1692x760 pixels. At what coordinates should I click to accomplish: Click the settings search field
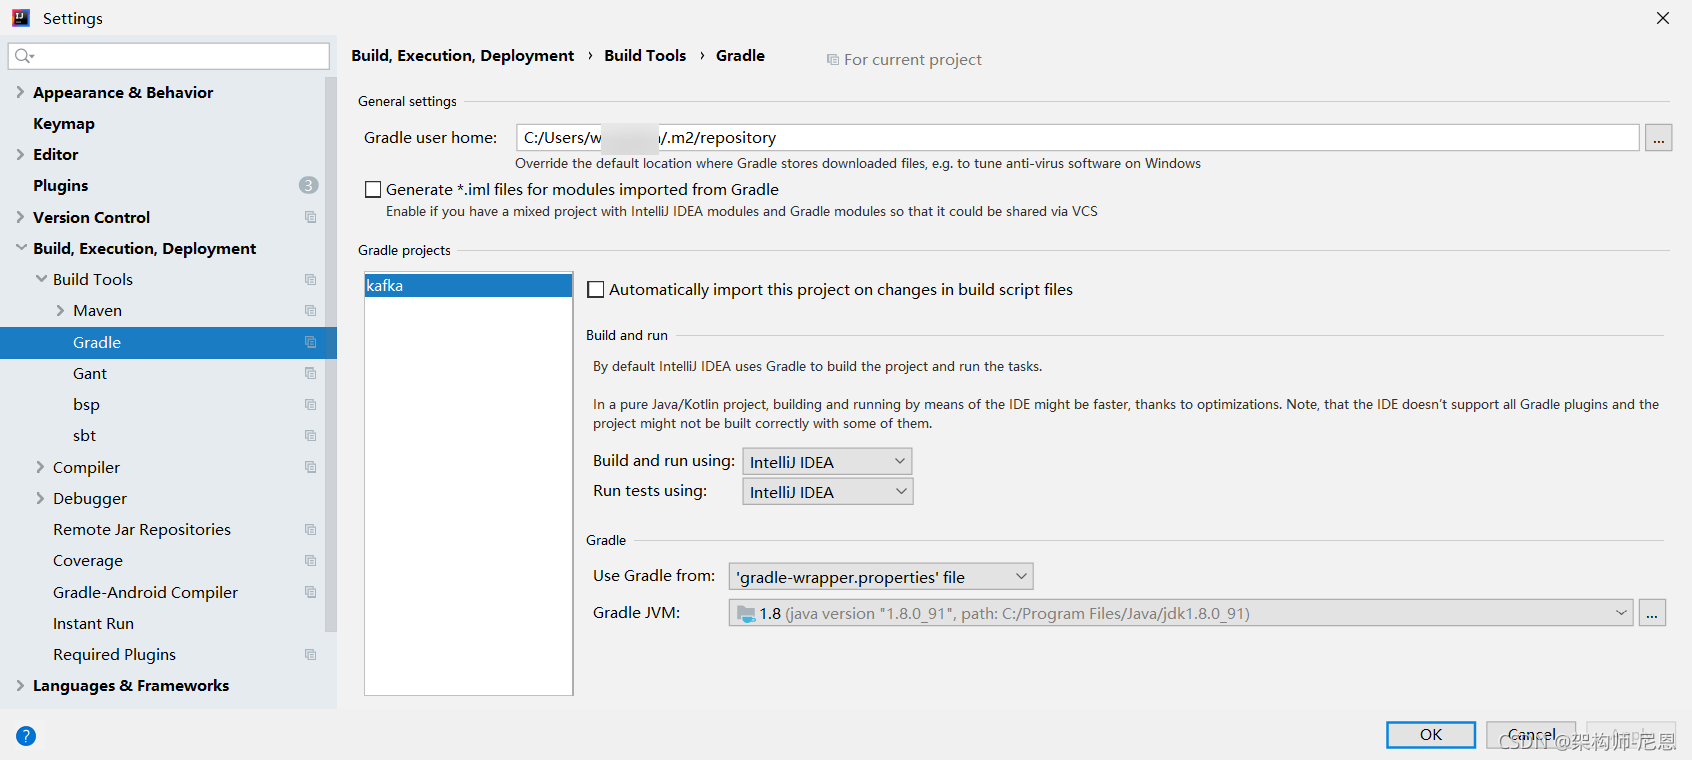[169, 56]
